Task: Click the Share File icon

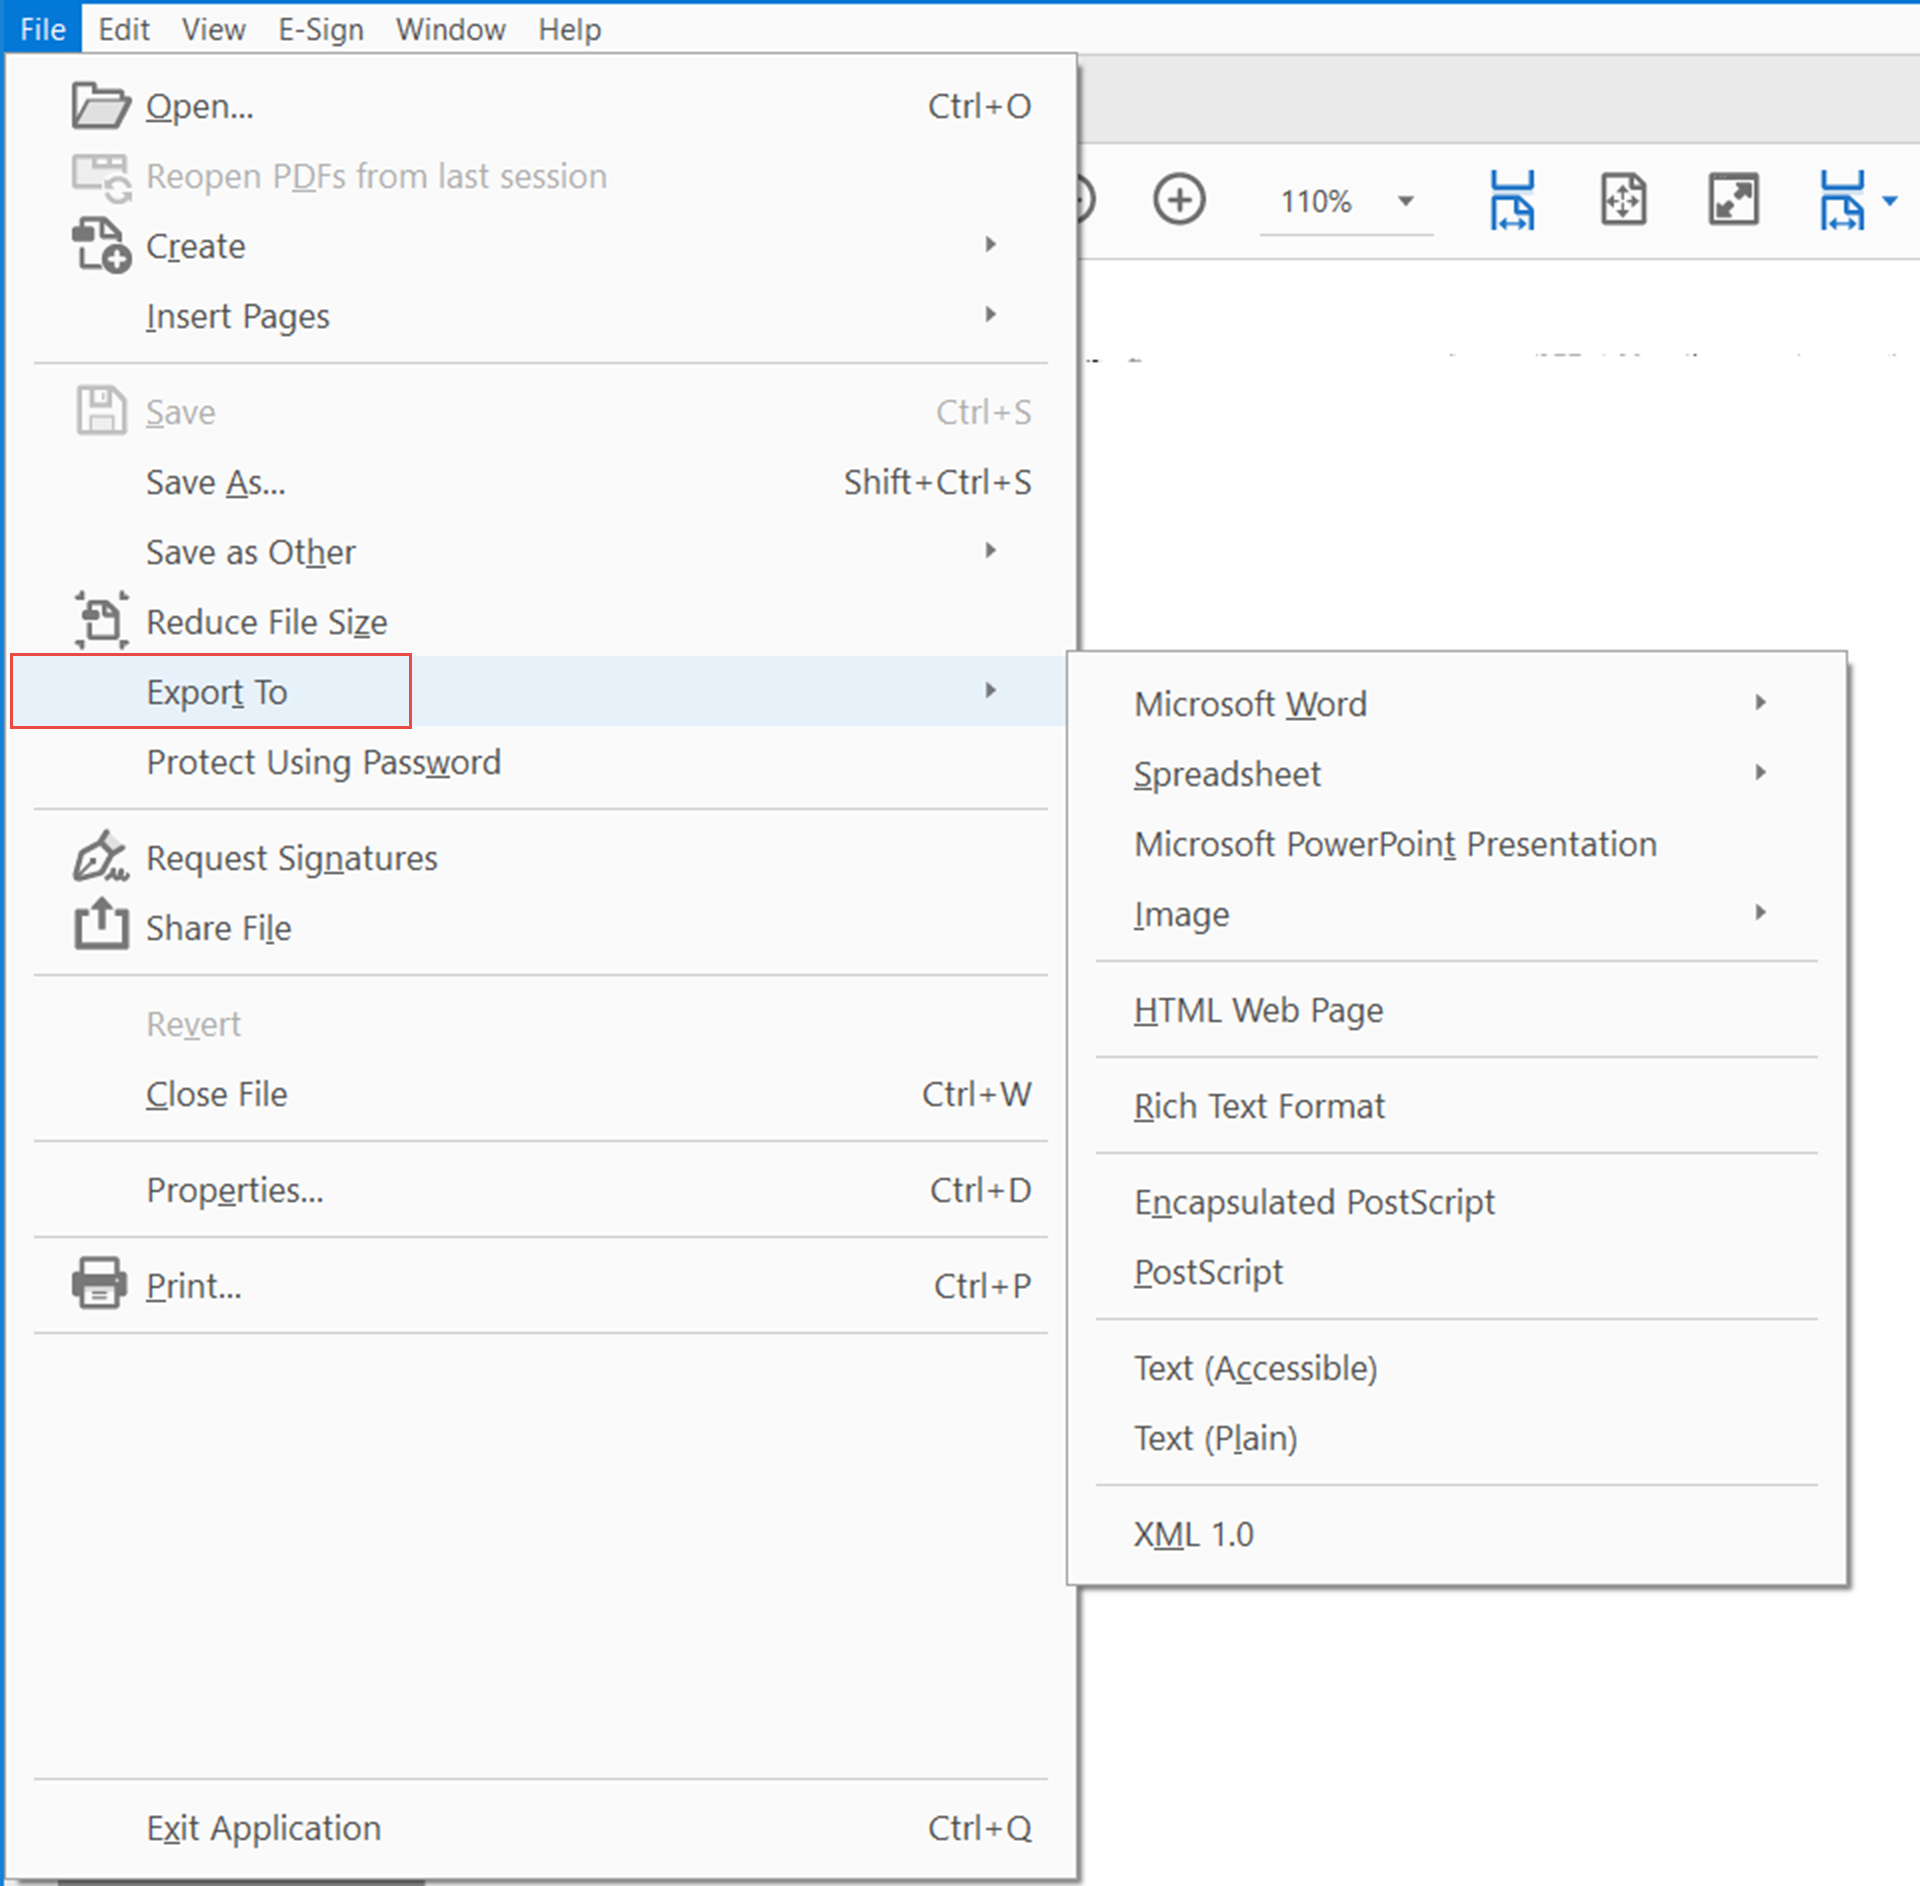Action: point(100,926)
